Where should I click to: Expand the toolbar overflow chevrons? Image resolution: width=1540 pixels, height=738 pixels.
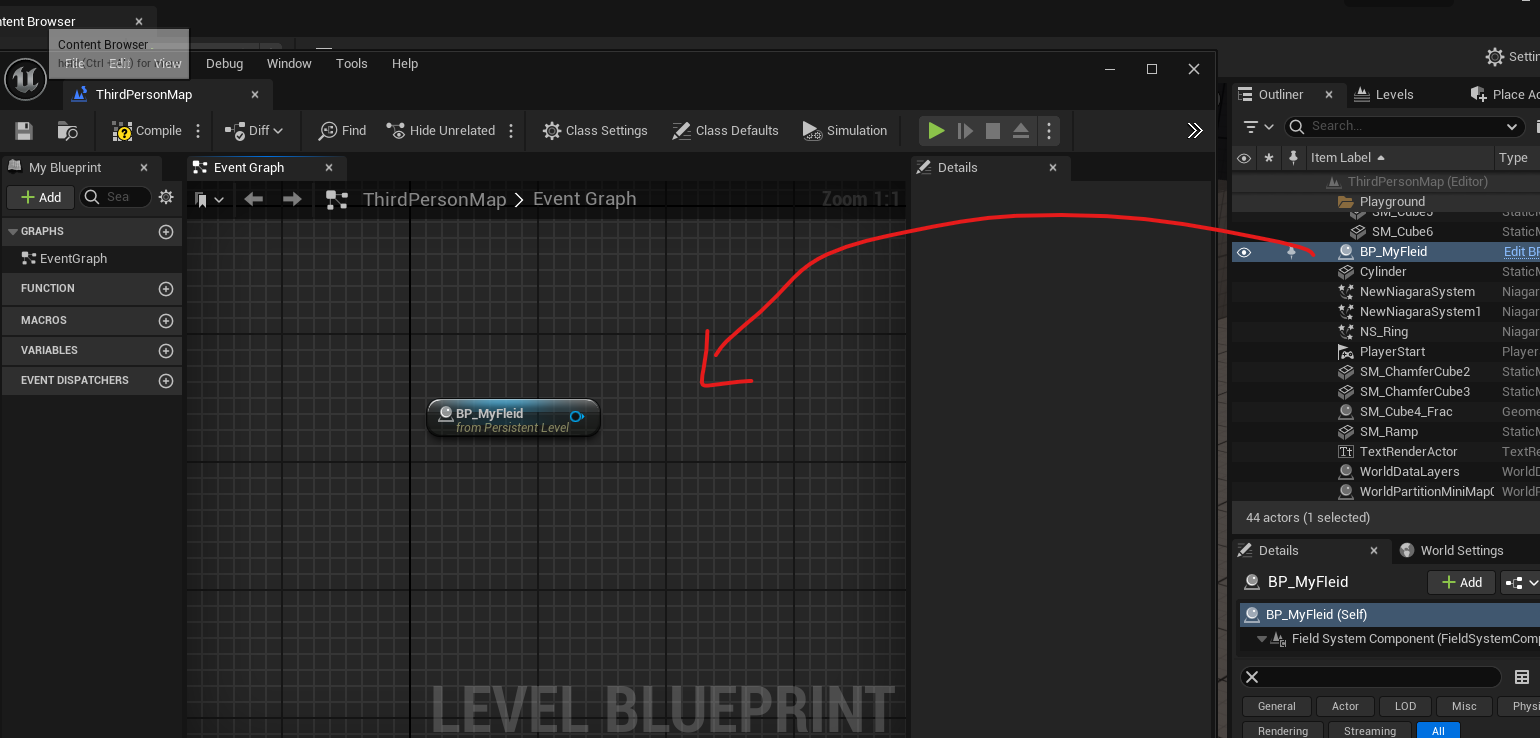pos(1195,131)
